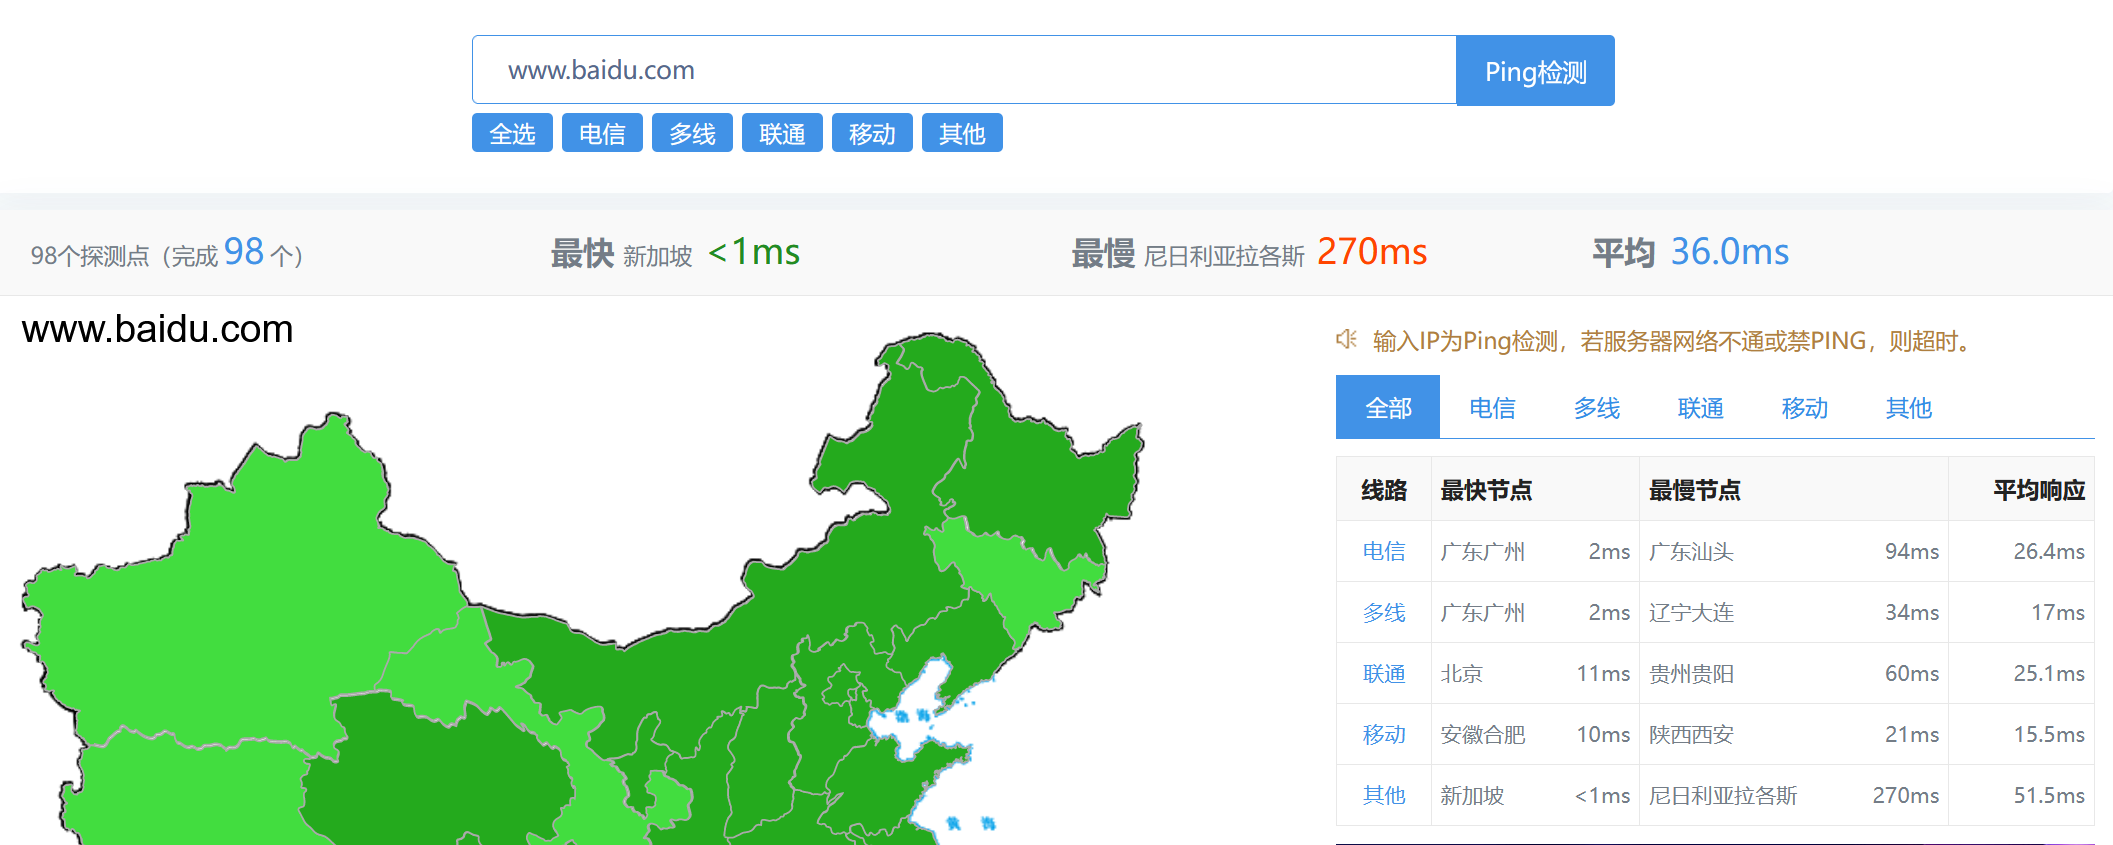The width and height of the screenshot is (2113, 845).
Task: Click the 270ms value in the table
Action: tap(1906, 795)
